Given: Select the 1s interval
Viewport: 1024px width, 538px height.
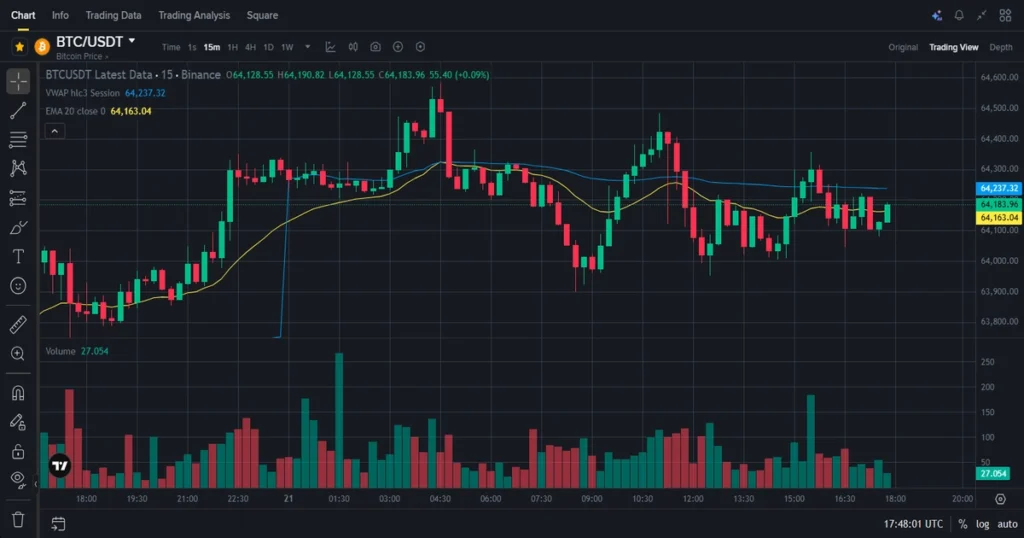Looking at the screenshot, I should pos(192,47).
